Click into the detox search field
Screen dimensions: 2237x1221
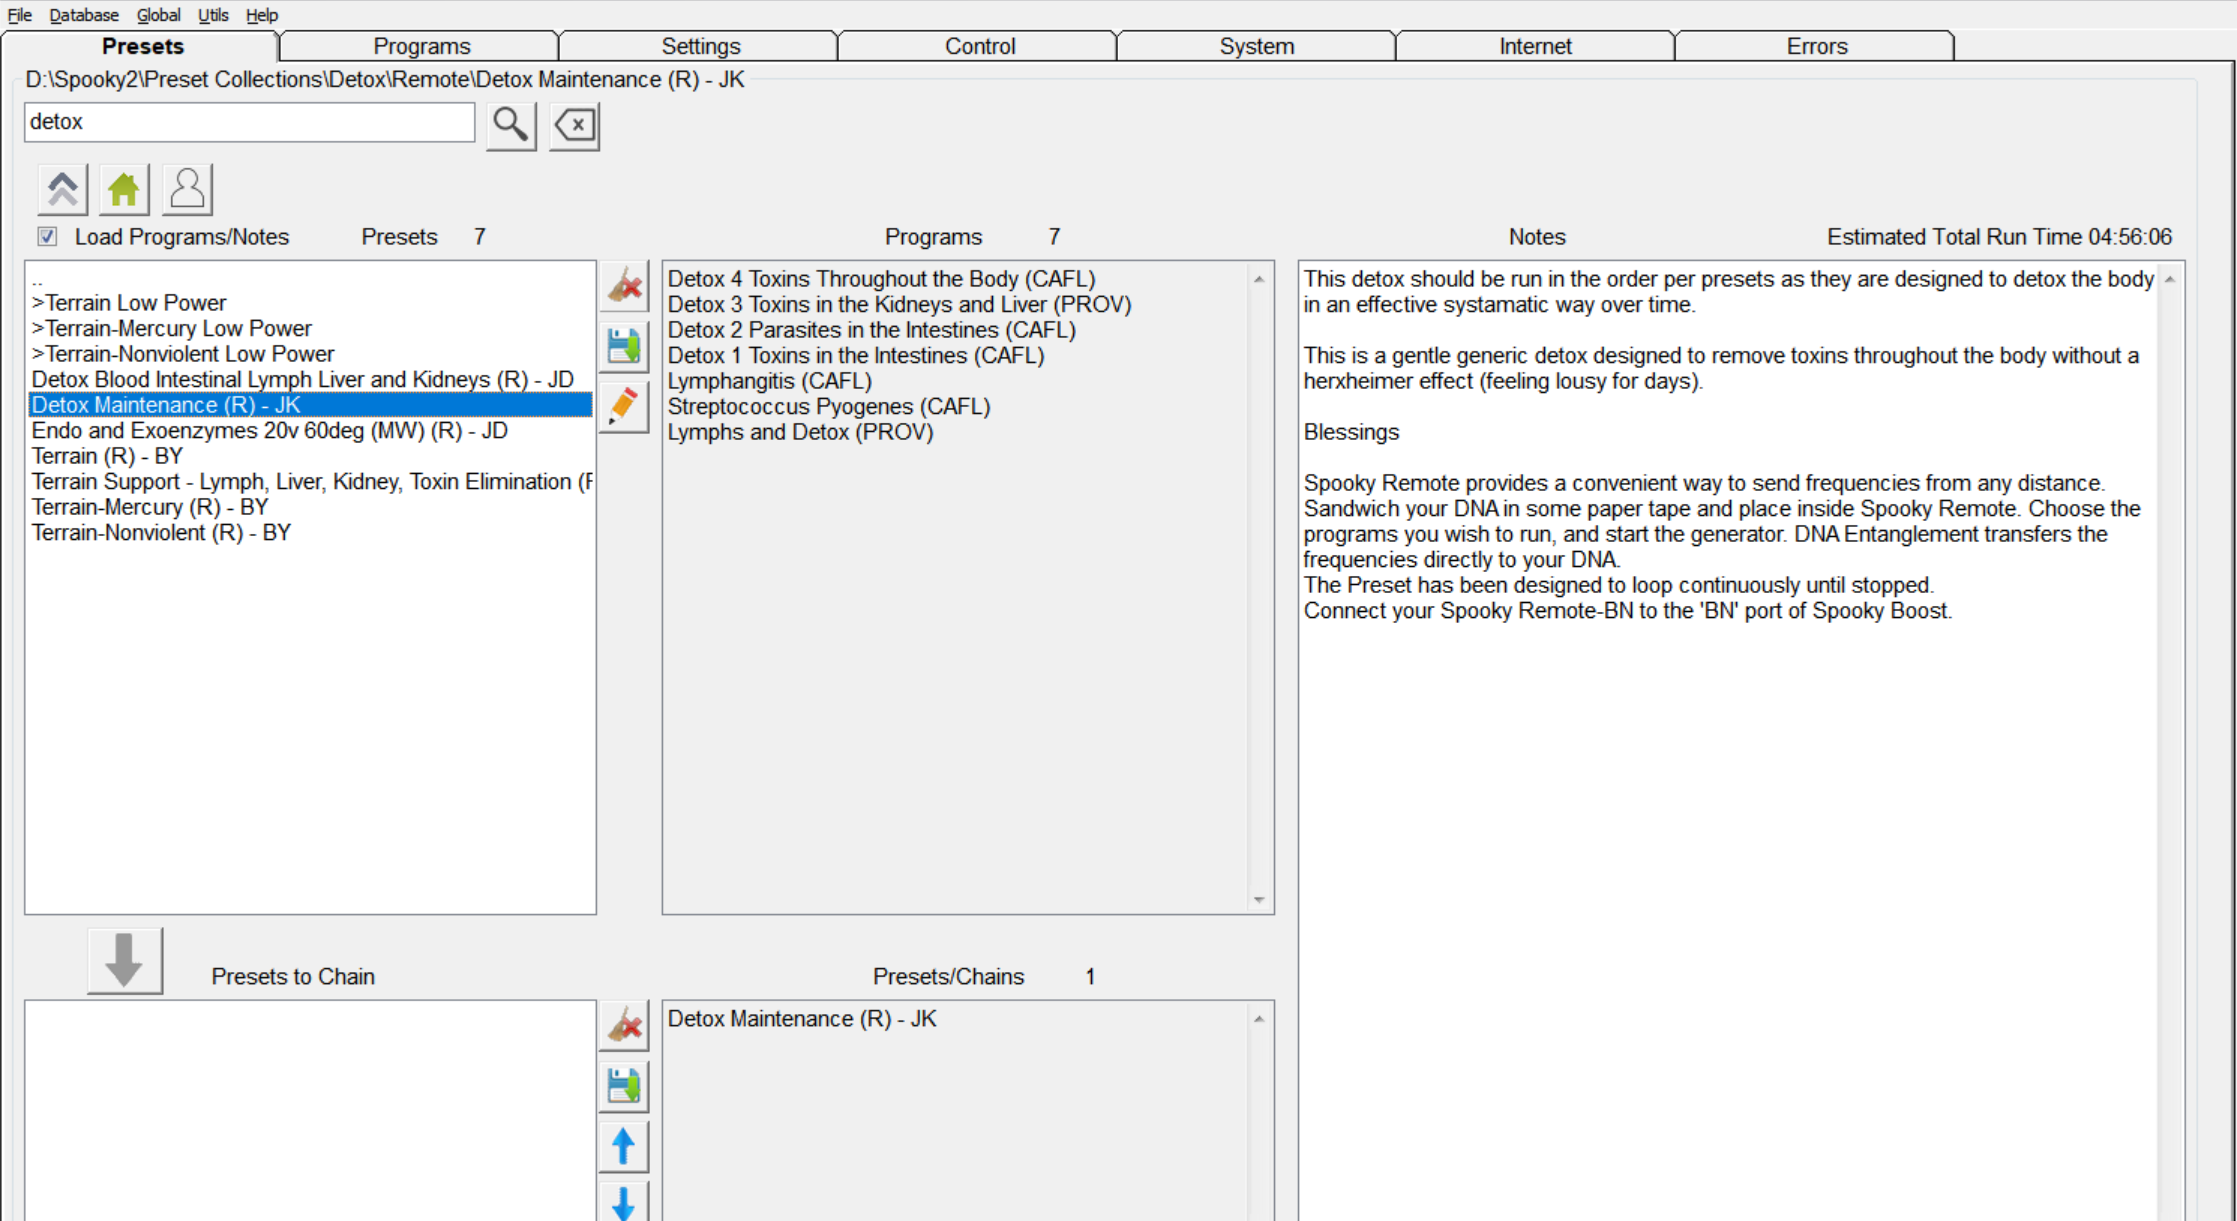[x=249, y=122]
